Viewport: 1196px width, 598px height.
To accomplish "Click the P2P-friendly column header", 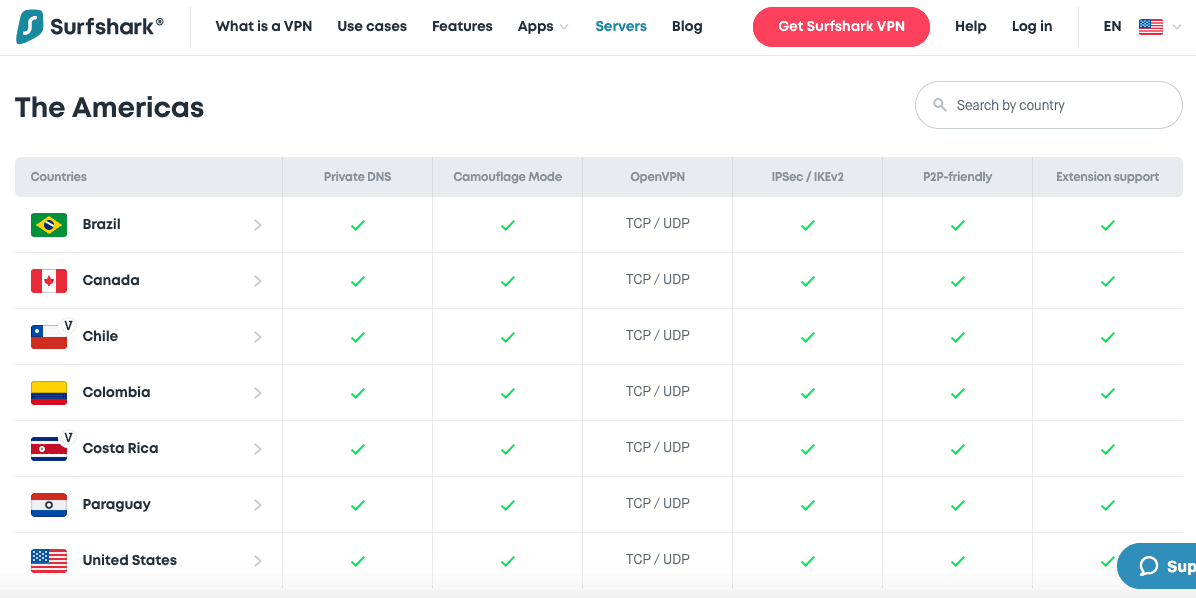I will pos(957,177).
